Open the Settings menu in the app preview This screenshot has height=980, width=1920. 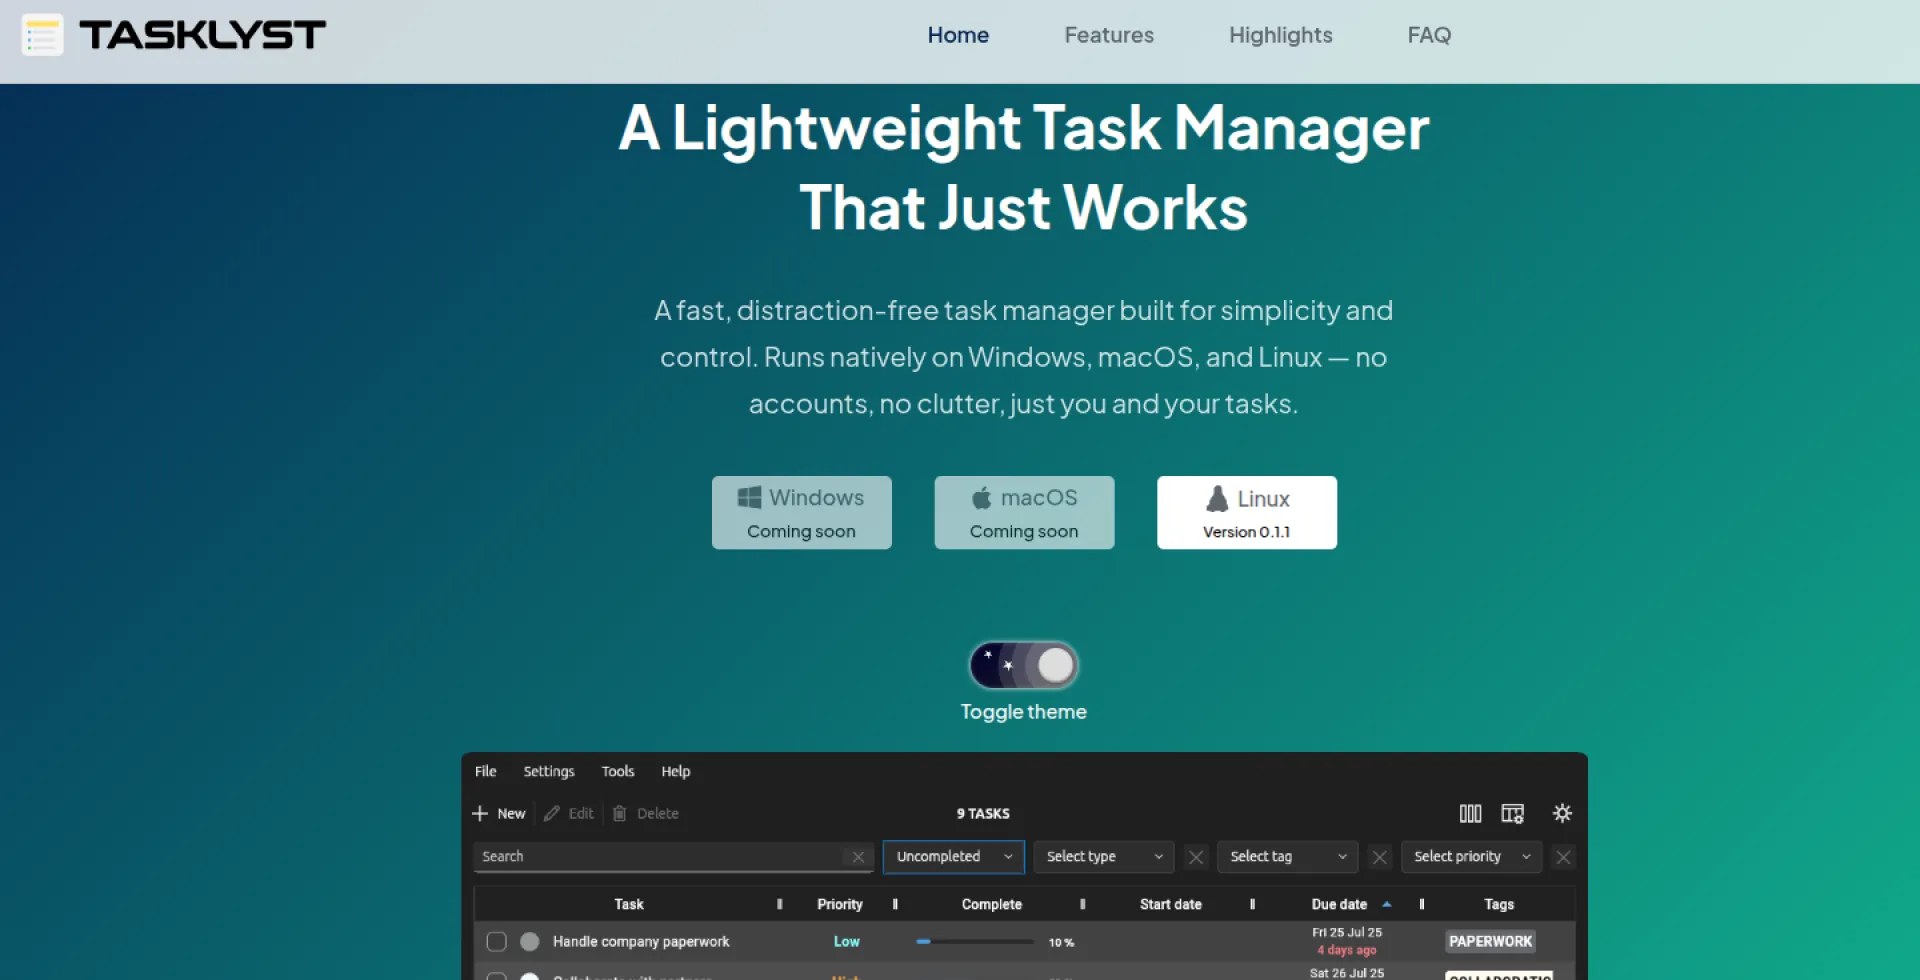click(x=549, y=771)
